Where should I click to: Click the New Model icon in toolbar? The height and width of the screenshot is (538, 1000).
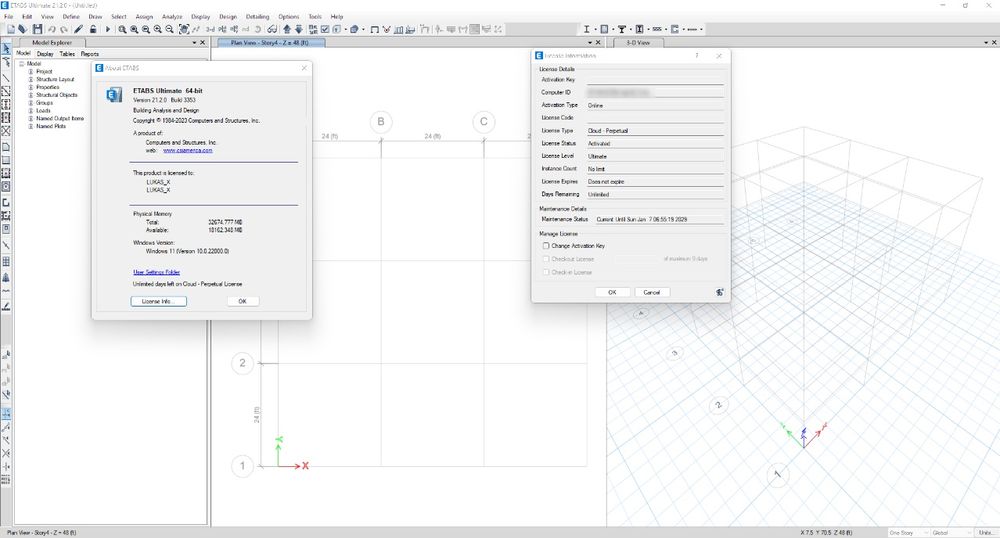tap(10, 29)
